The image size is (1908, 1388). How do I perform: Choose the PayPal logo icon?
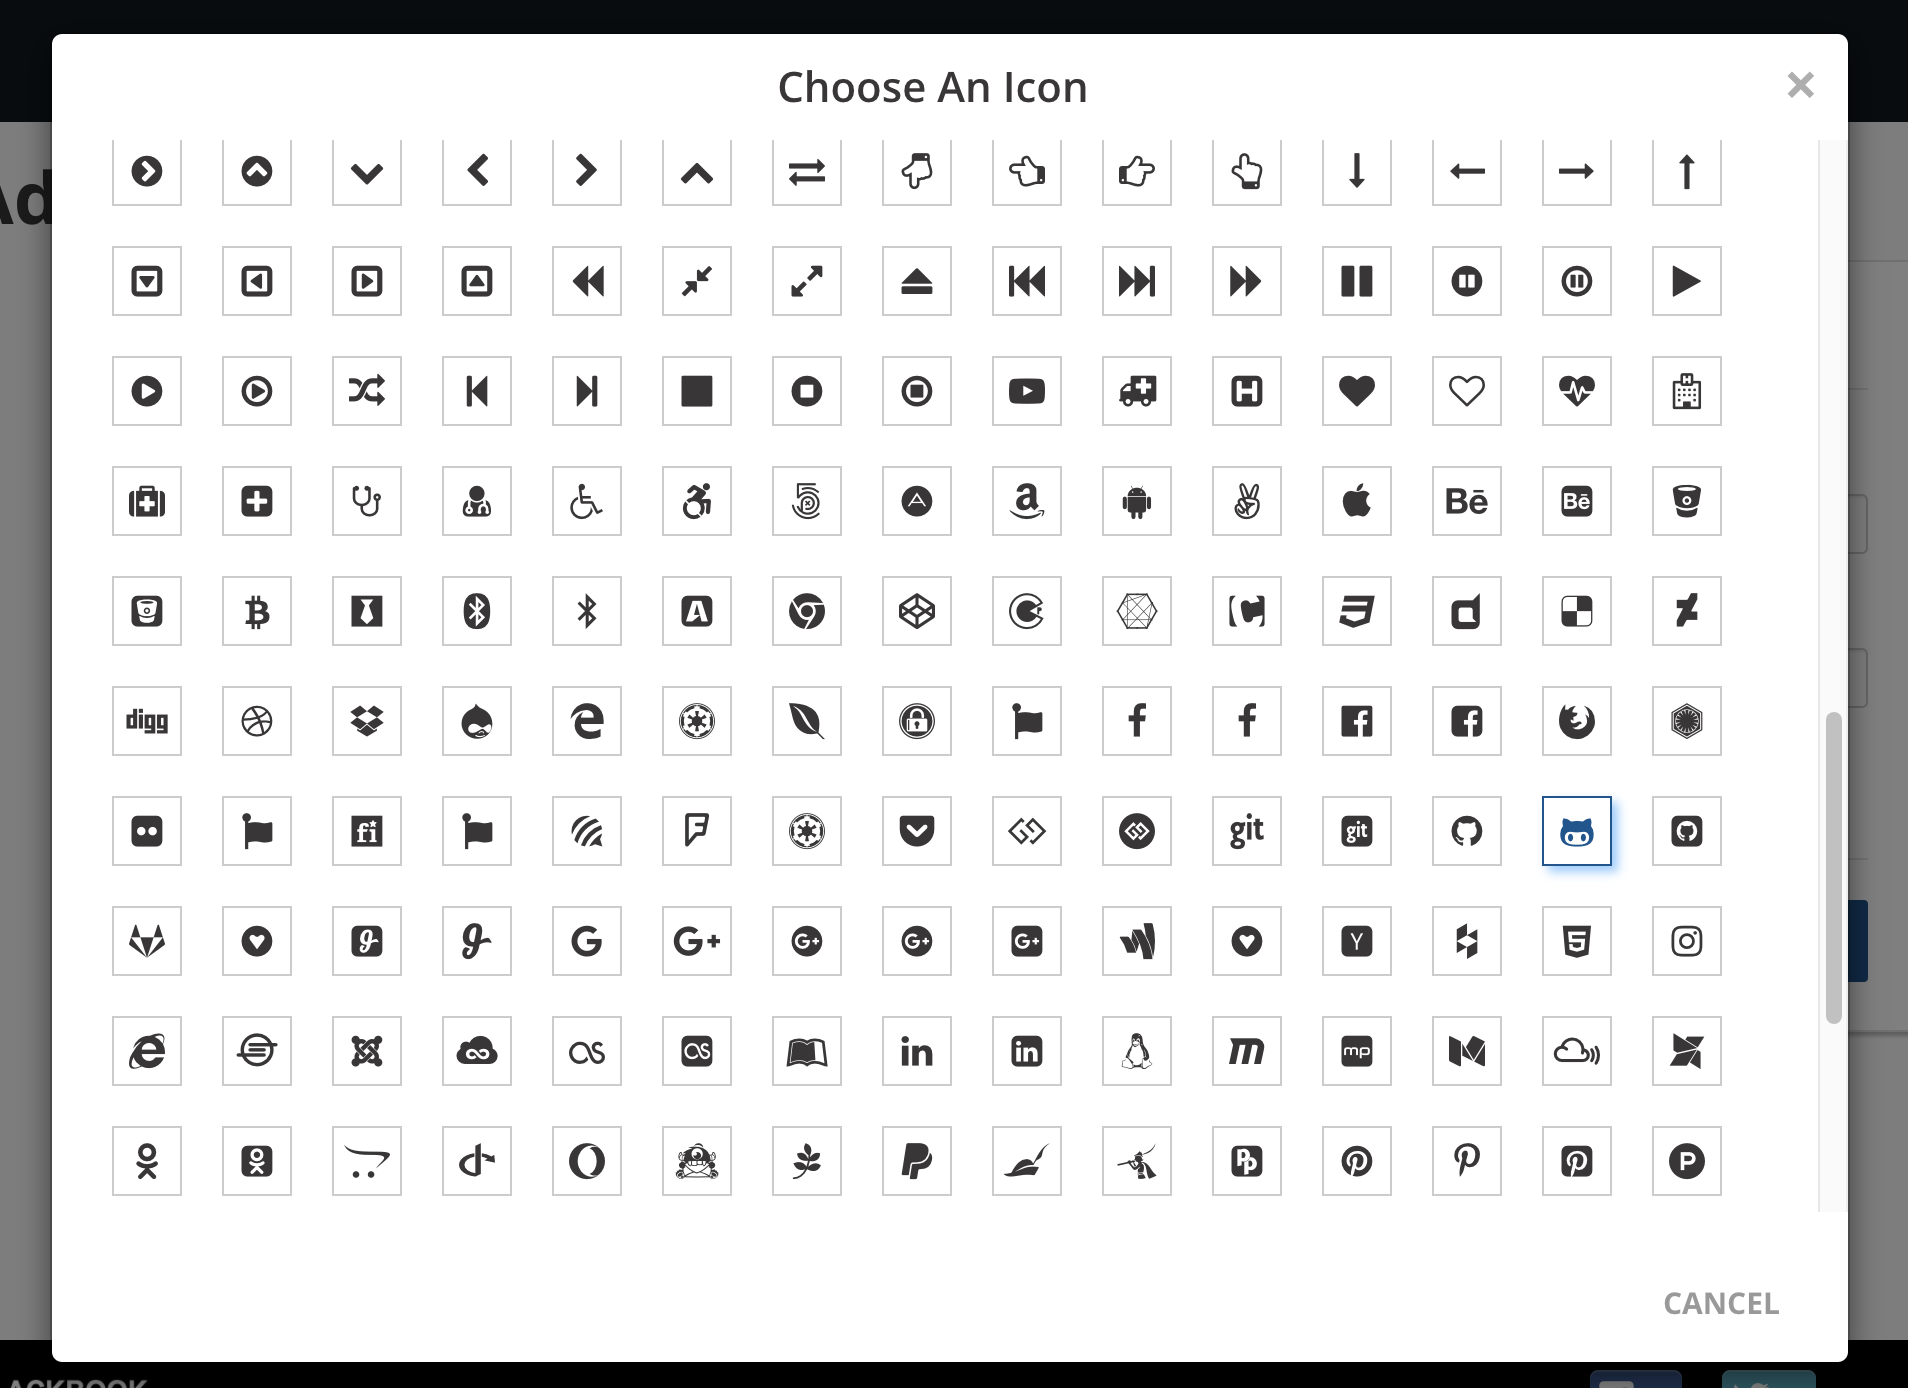(x=917, y=1161)
